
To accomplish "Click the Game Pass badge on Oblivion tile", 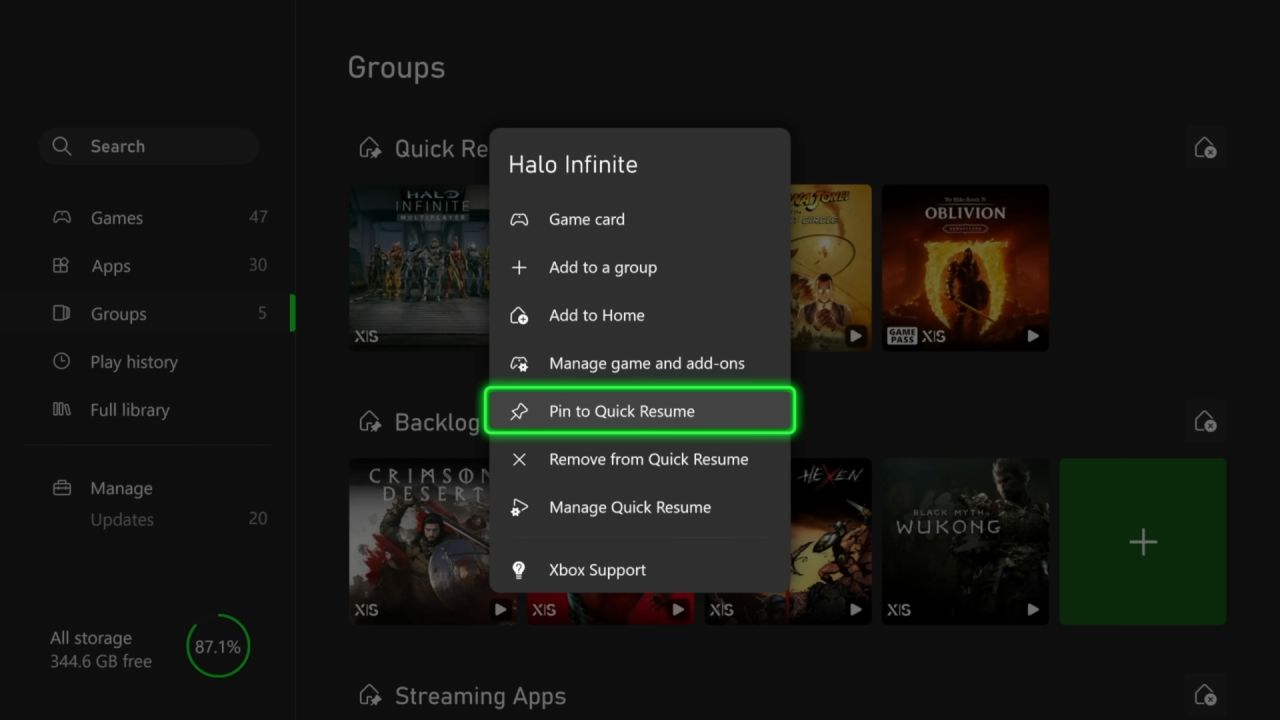I will [901, 336].
